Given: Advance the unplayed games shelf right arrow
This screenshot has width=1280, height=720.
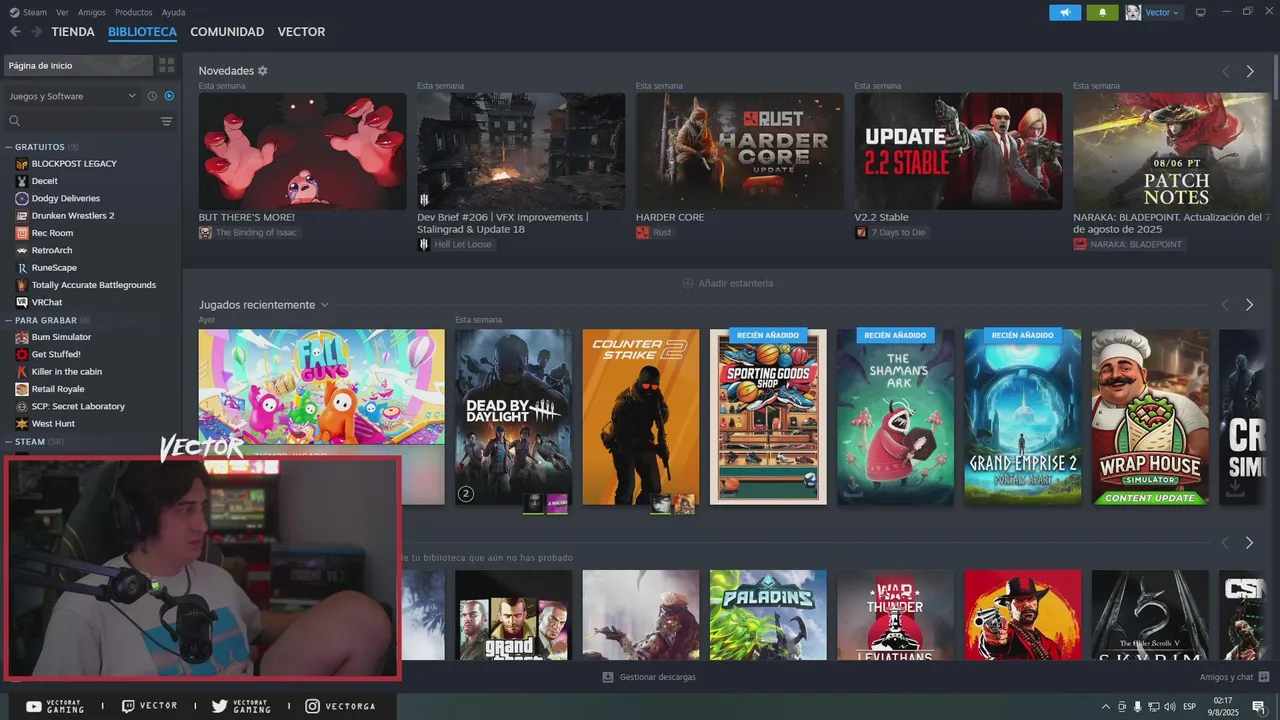Looking at the screenshot, I should (x=1249, y=543).
